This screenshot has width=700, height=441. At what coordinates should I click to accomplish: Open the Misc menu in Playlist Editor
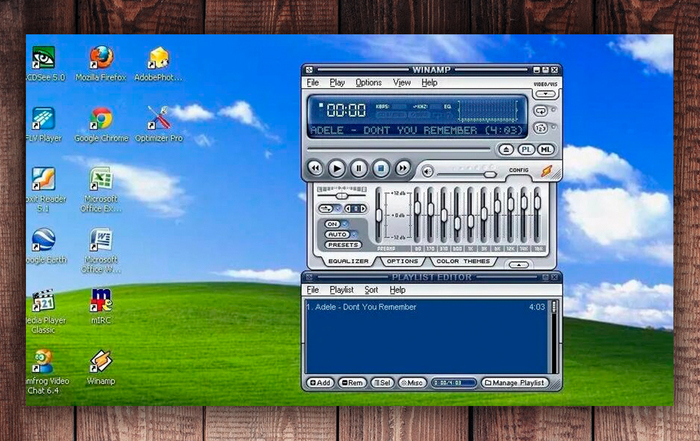click(412, 383)
